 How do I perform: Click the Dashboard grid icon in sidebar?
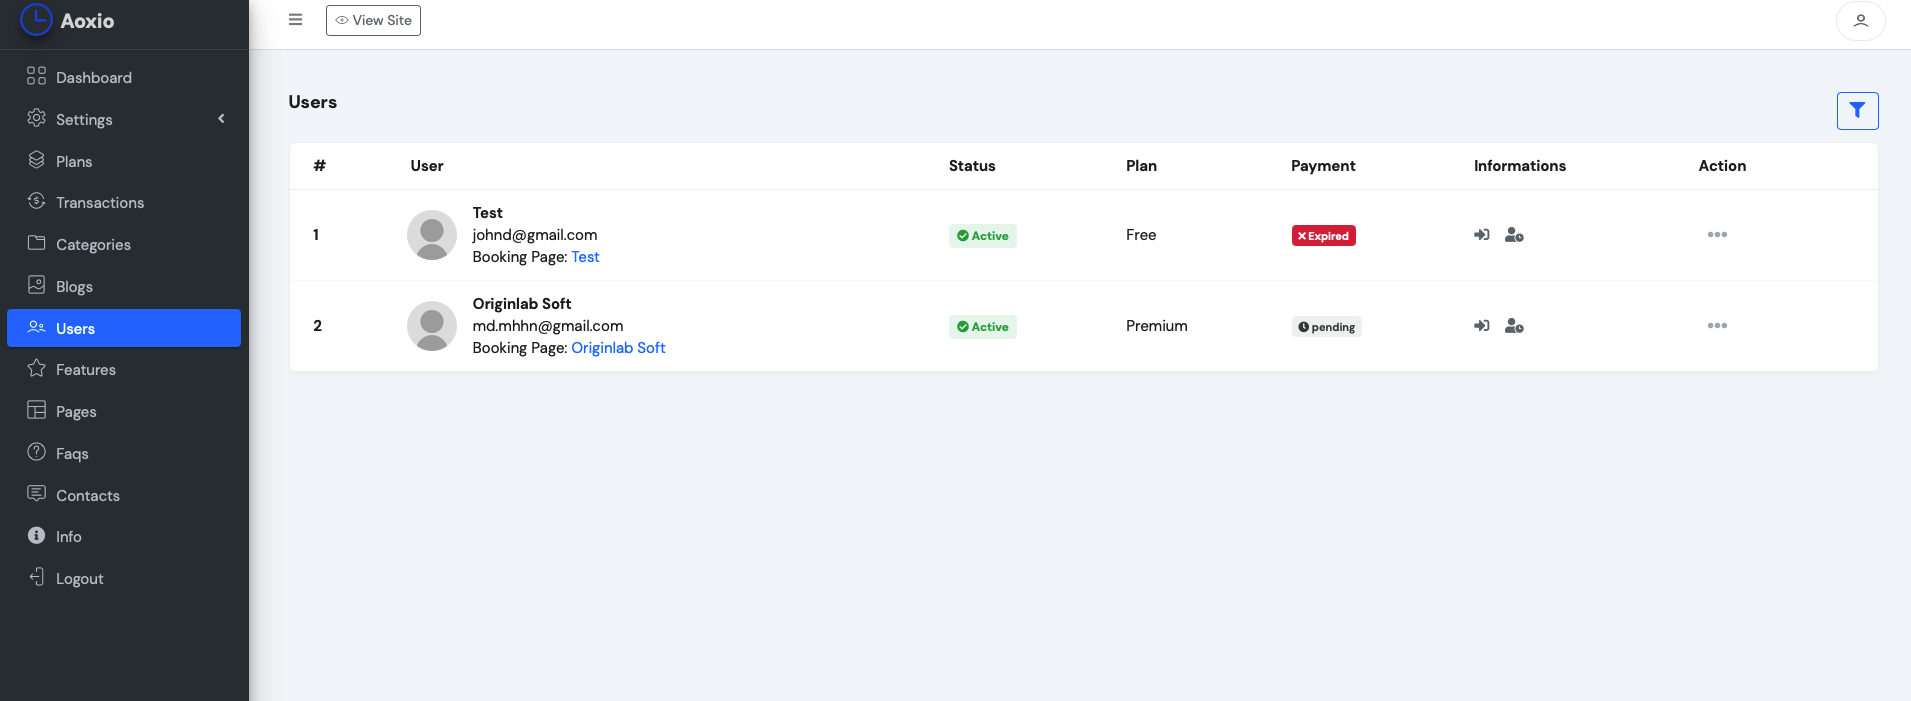(x=36, y=76)
